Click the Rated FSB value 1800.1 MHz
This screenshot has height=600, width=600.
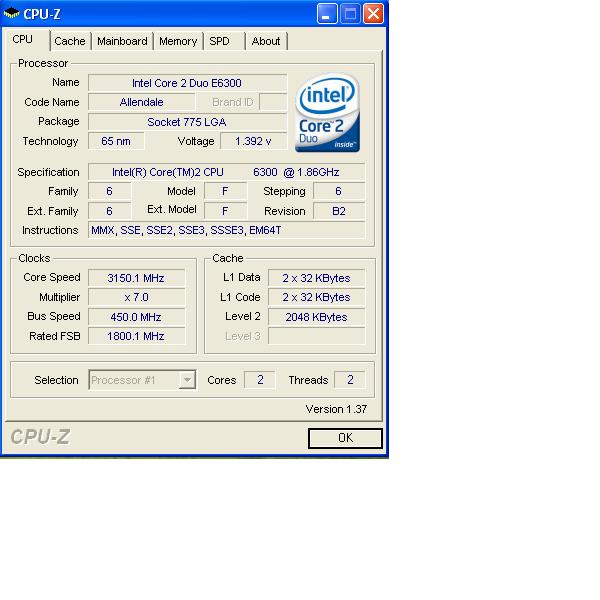136,336
